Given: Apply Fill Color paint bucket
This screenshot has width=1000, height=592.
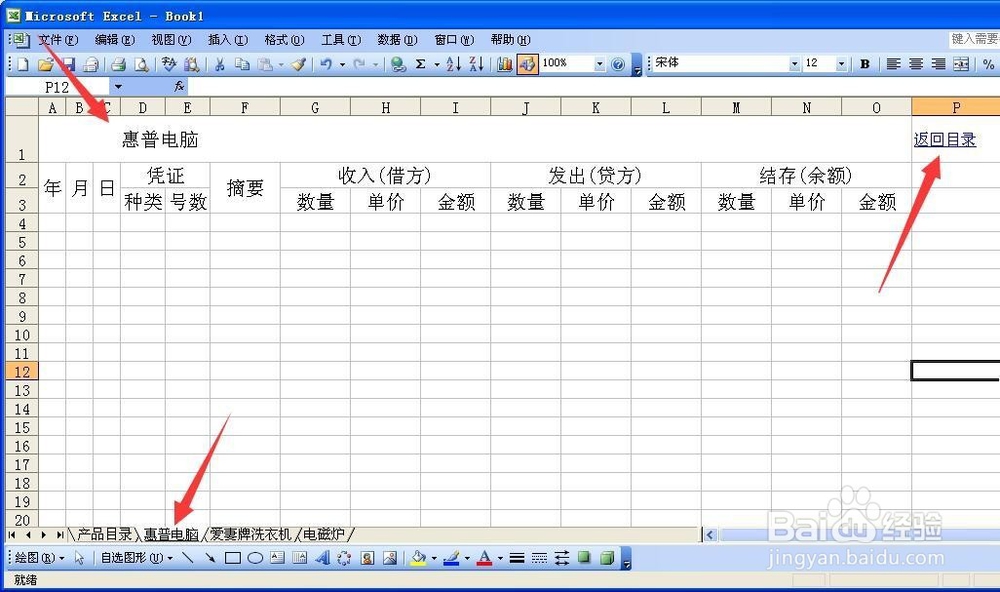Looking at the screenshot, I should (418, 558).
